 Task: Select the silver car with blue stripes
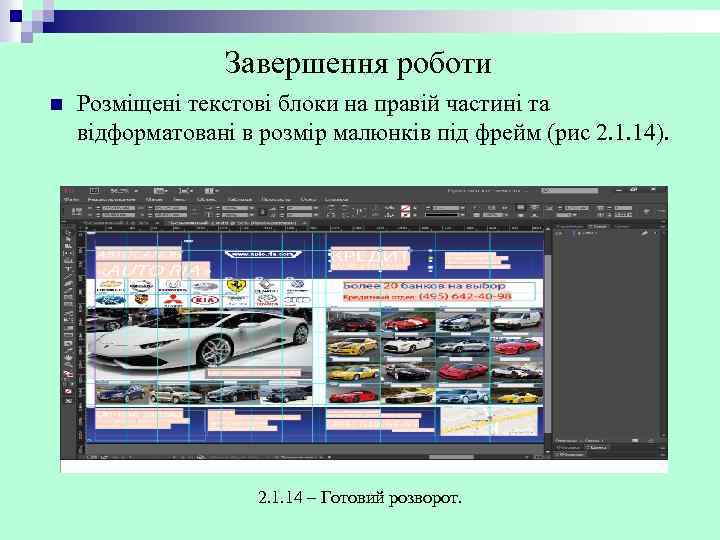pyautogui.click(x=462, y=321)
